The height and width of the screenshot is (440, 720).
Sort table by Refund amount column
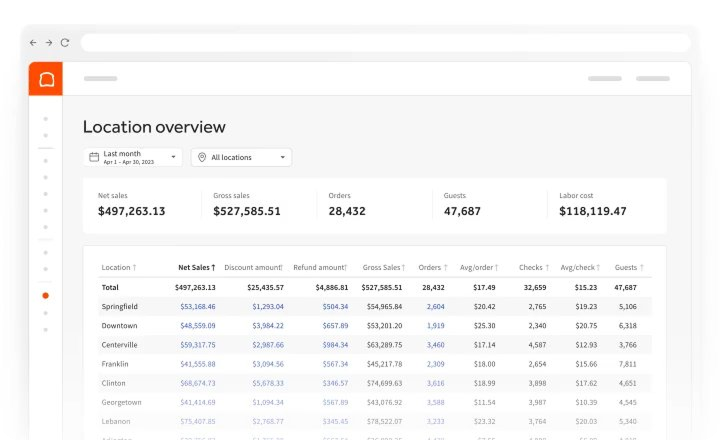(320, 267)
